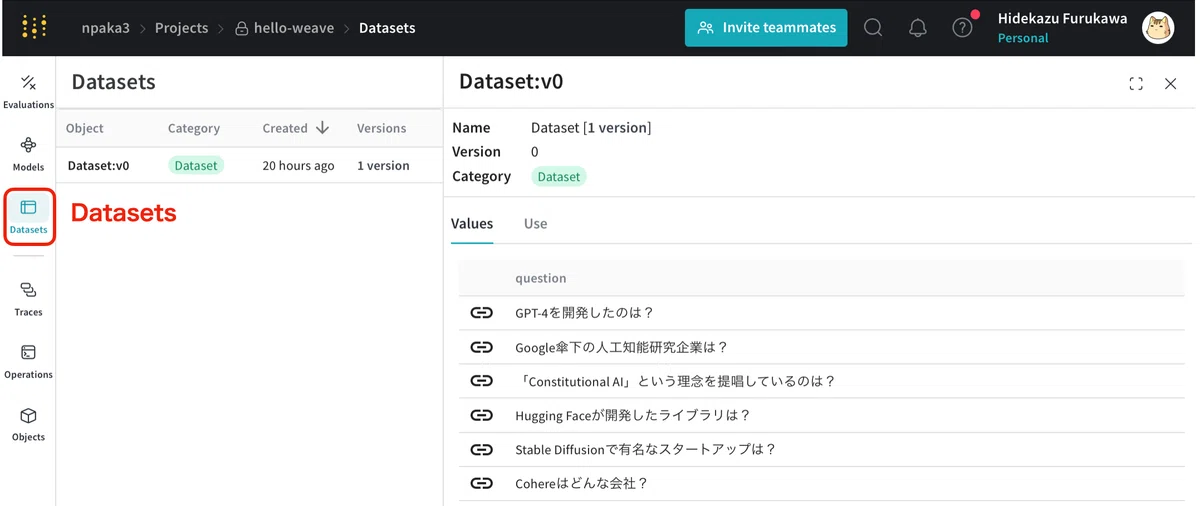The height and width of the screenshot is (506, 1200).
Task: Select the Hugging Face question text
Action: (633, 415)
